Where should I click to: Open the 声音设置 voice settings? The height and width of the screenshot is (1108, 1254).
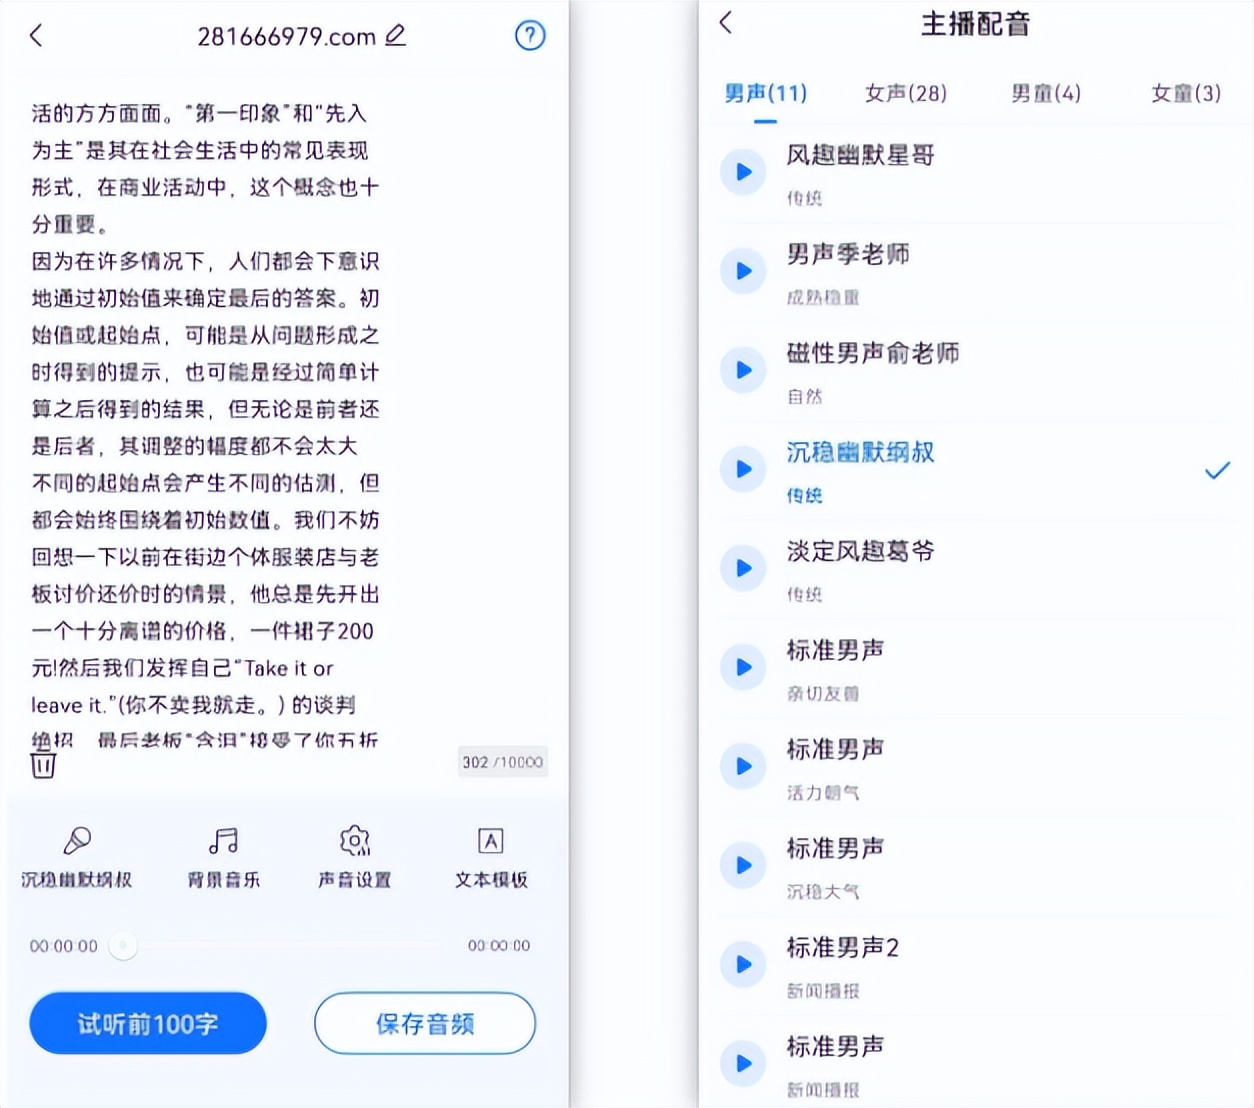pos(354,855)
